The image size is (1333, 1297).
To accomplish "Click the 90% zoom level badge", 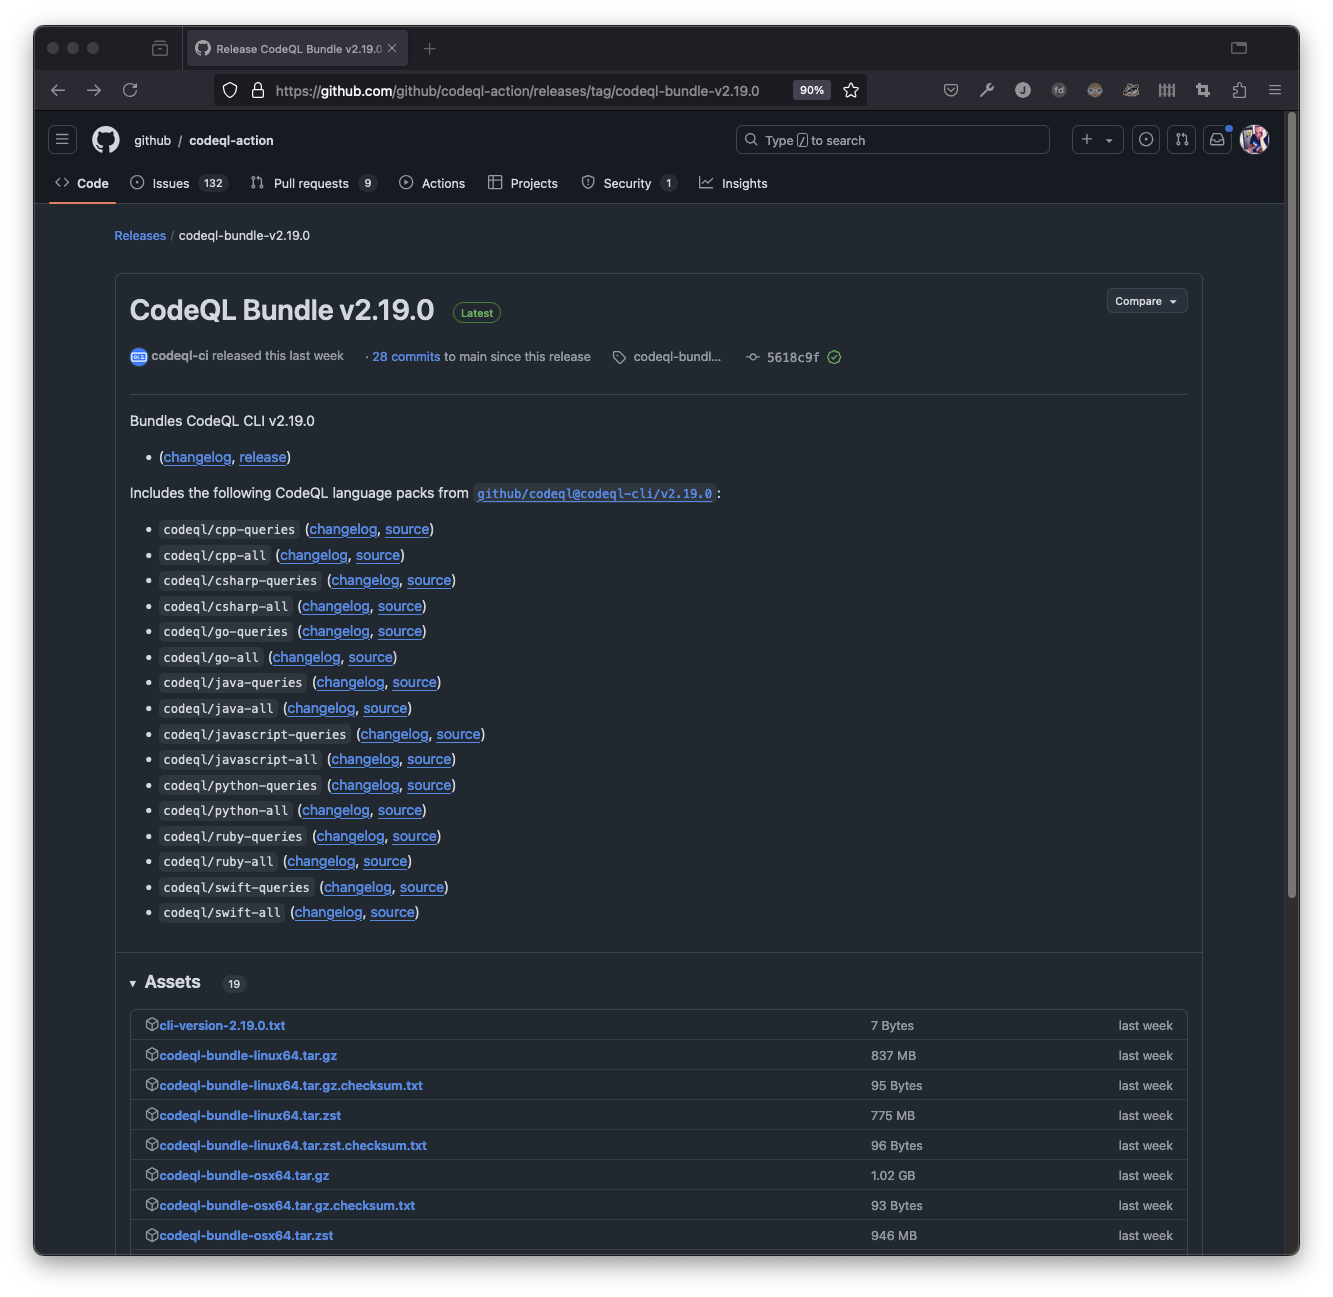I will point(812,90).
